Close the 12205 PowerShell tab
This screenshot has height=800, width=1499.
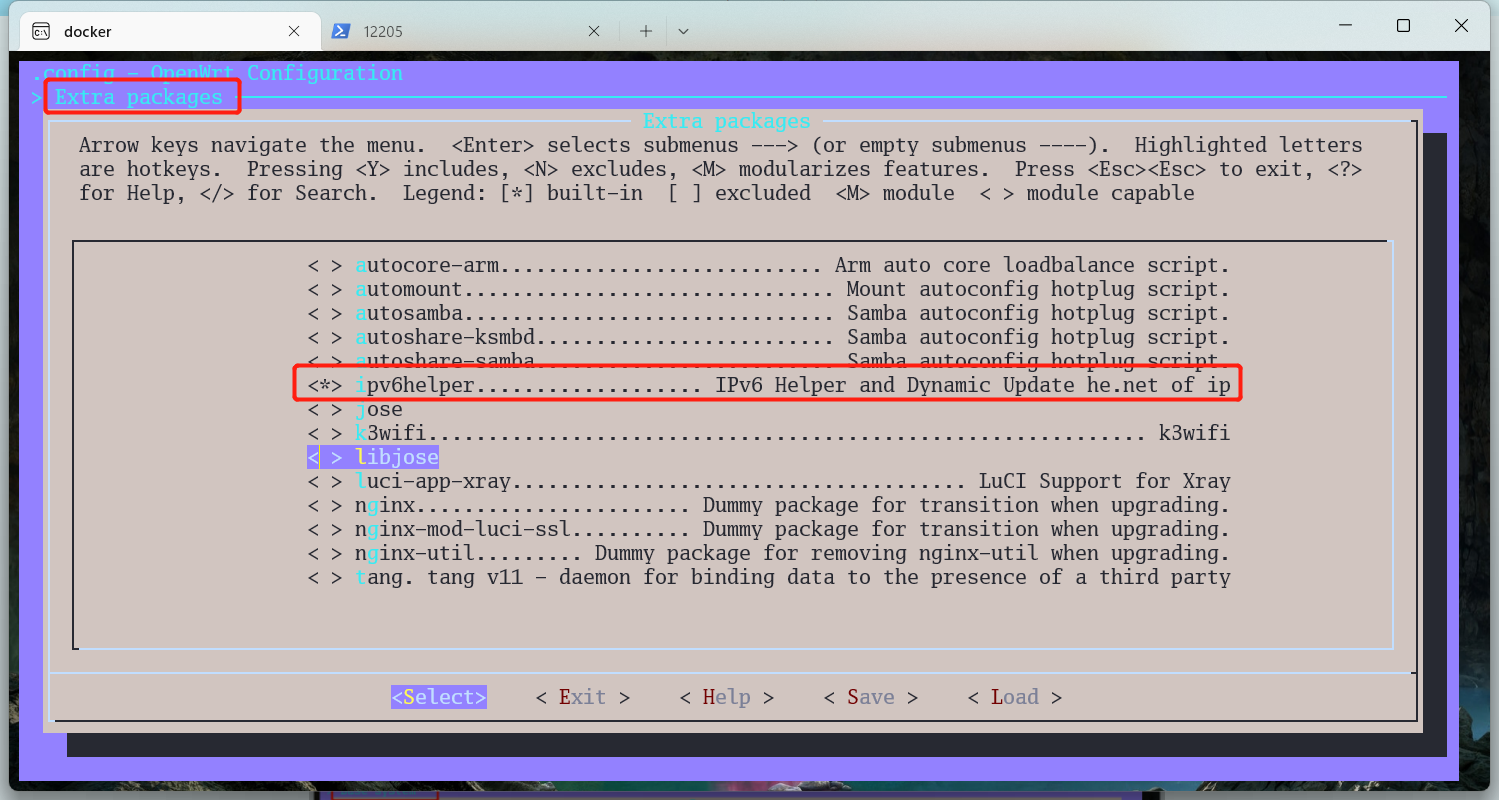click(594, 31)
